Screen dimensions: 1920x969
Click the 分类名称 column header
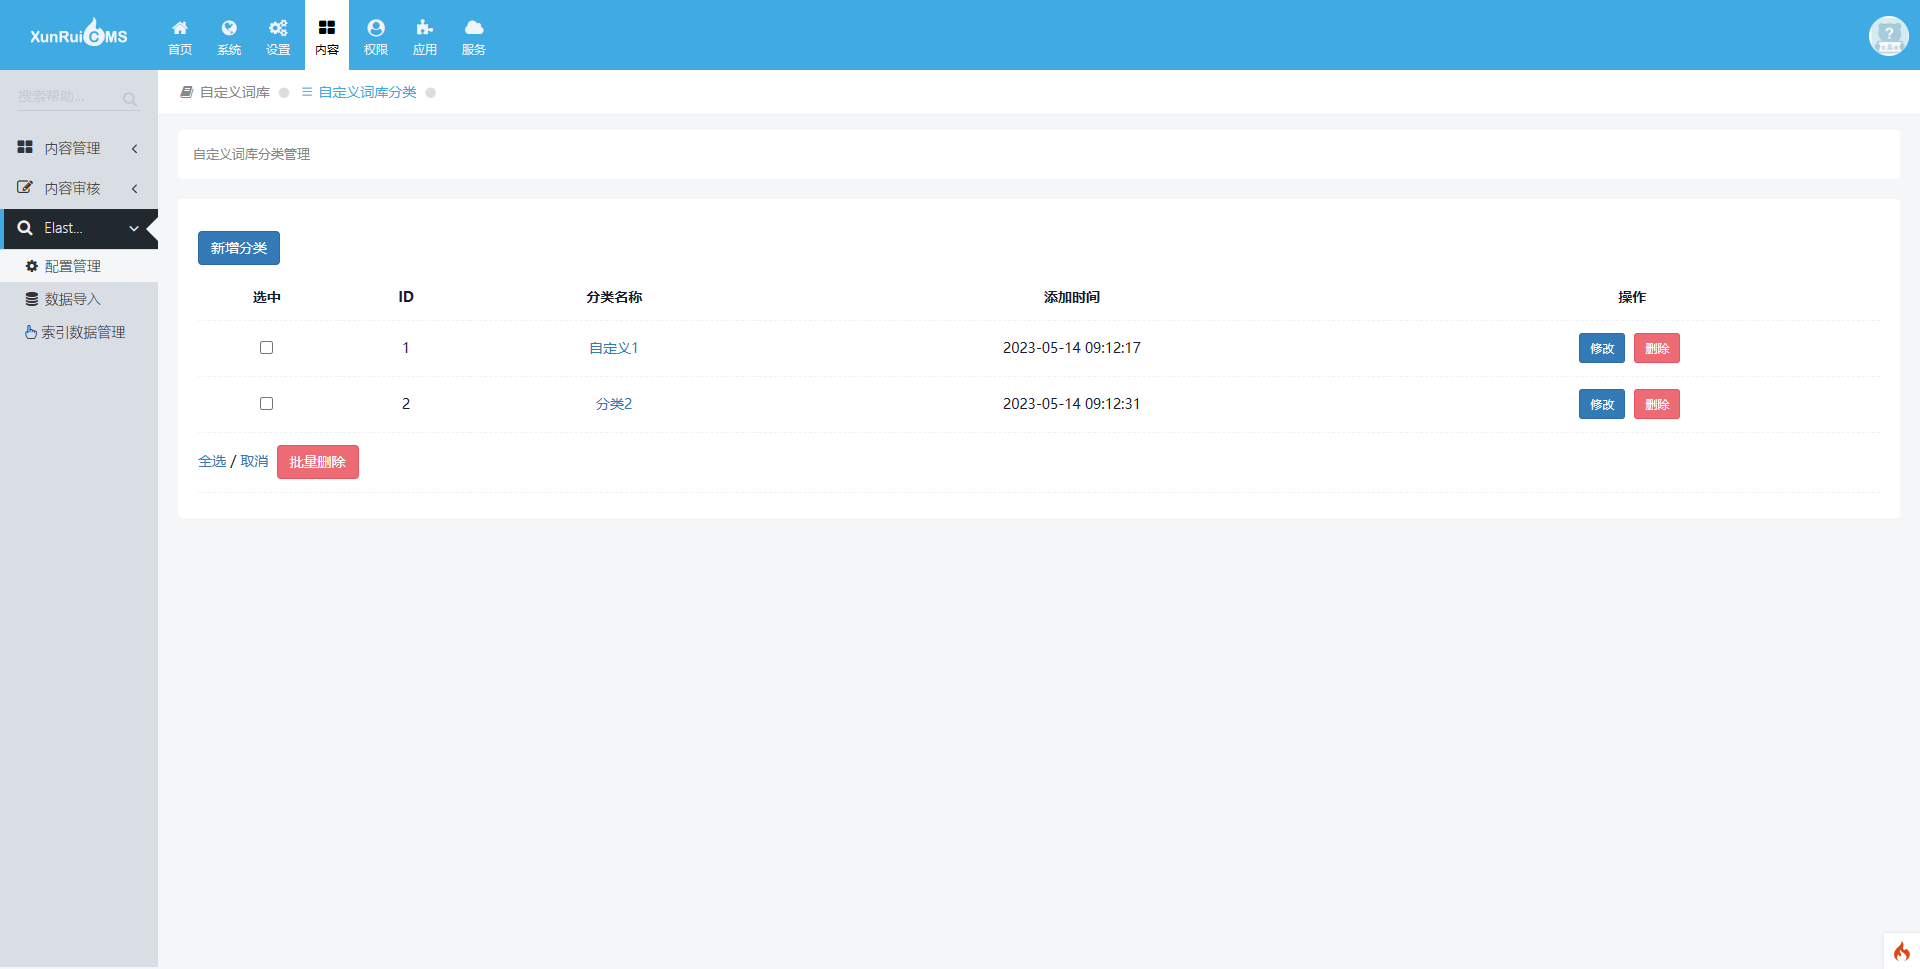pyautogui.click(x=614, y=297)
